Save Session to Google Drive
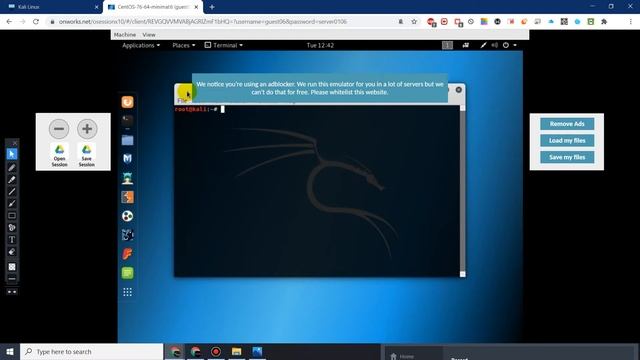640x360 pixels. (x=87, y=156)
